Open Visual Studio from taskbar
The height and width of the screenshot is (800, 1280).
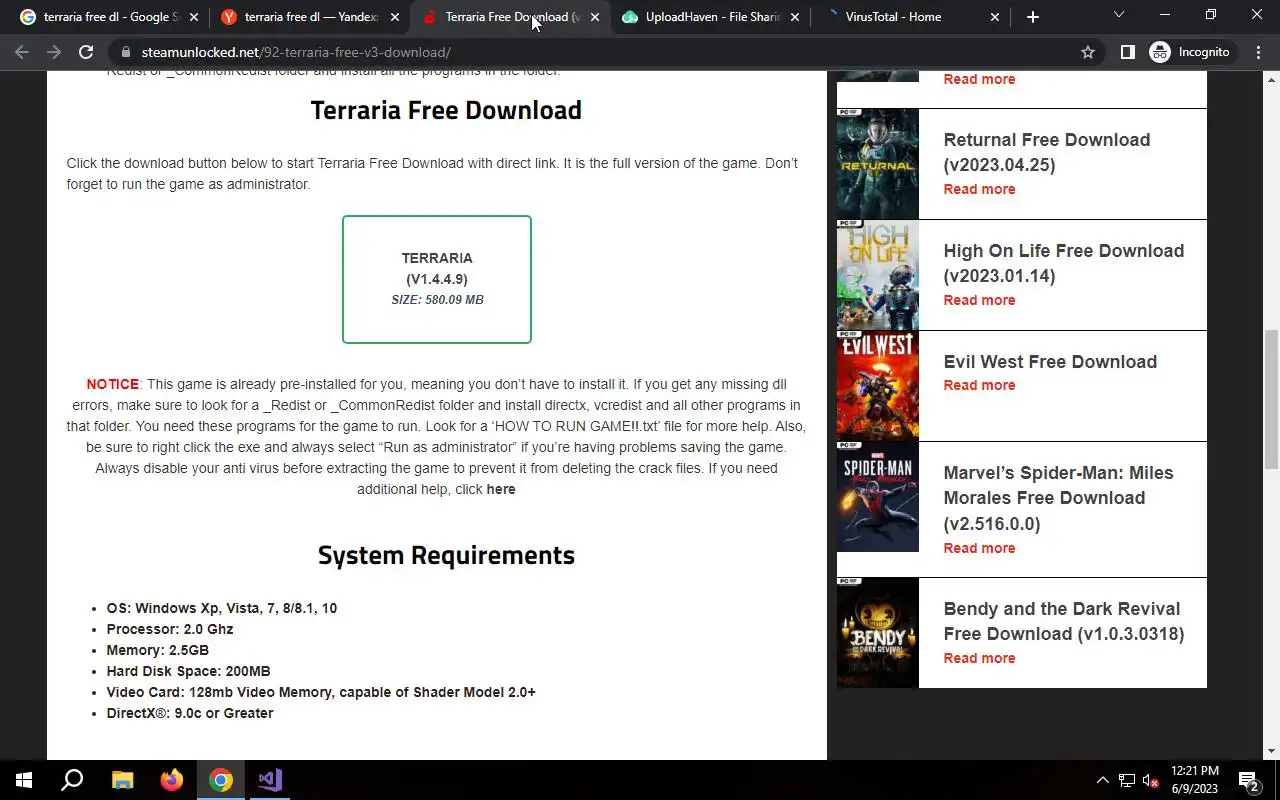pos(270,780)
